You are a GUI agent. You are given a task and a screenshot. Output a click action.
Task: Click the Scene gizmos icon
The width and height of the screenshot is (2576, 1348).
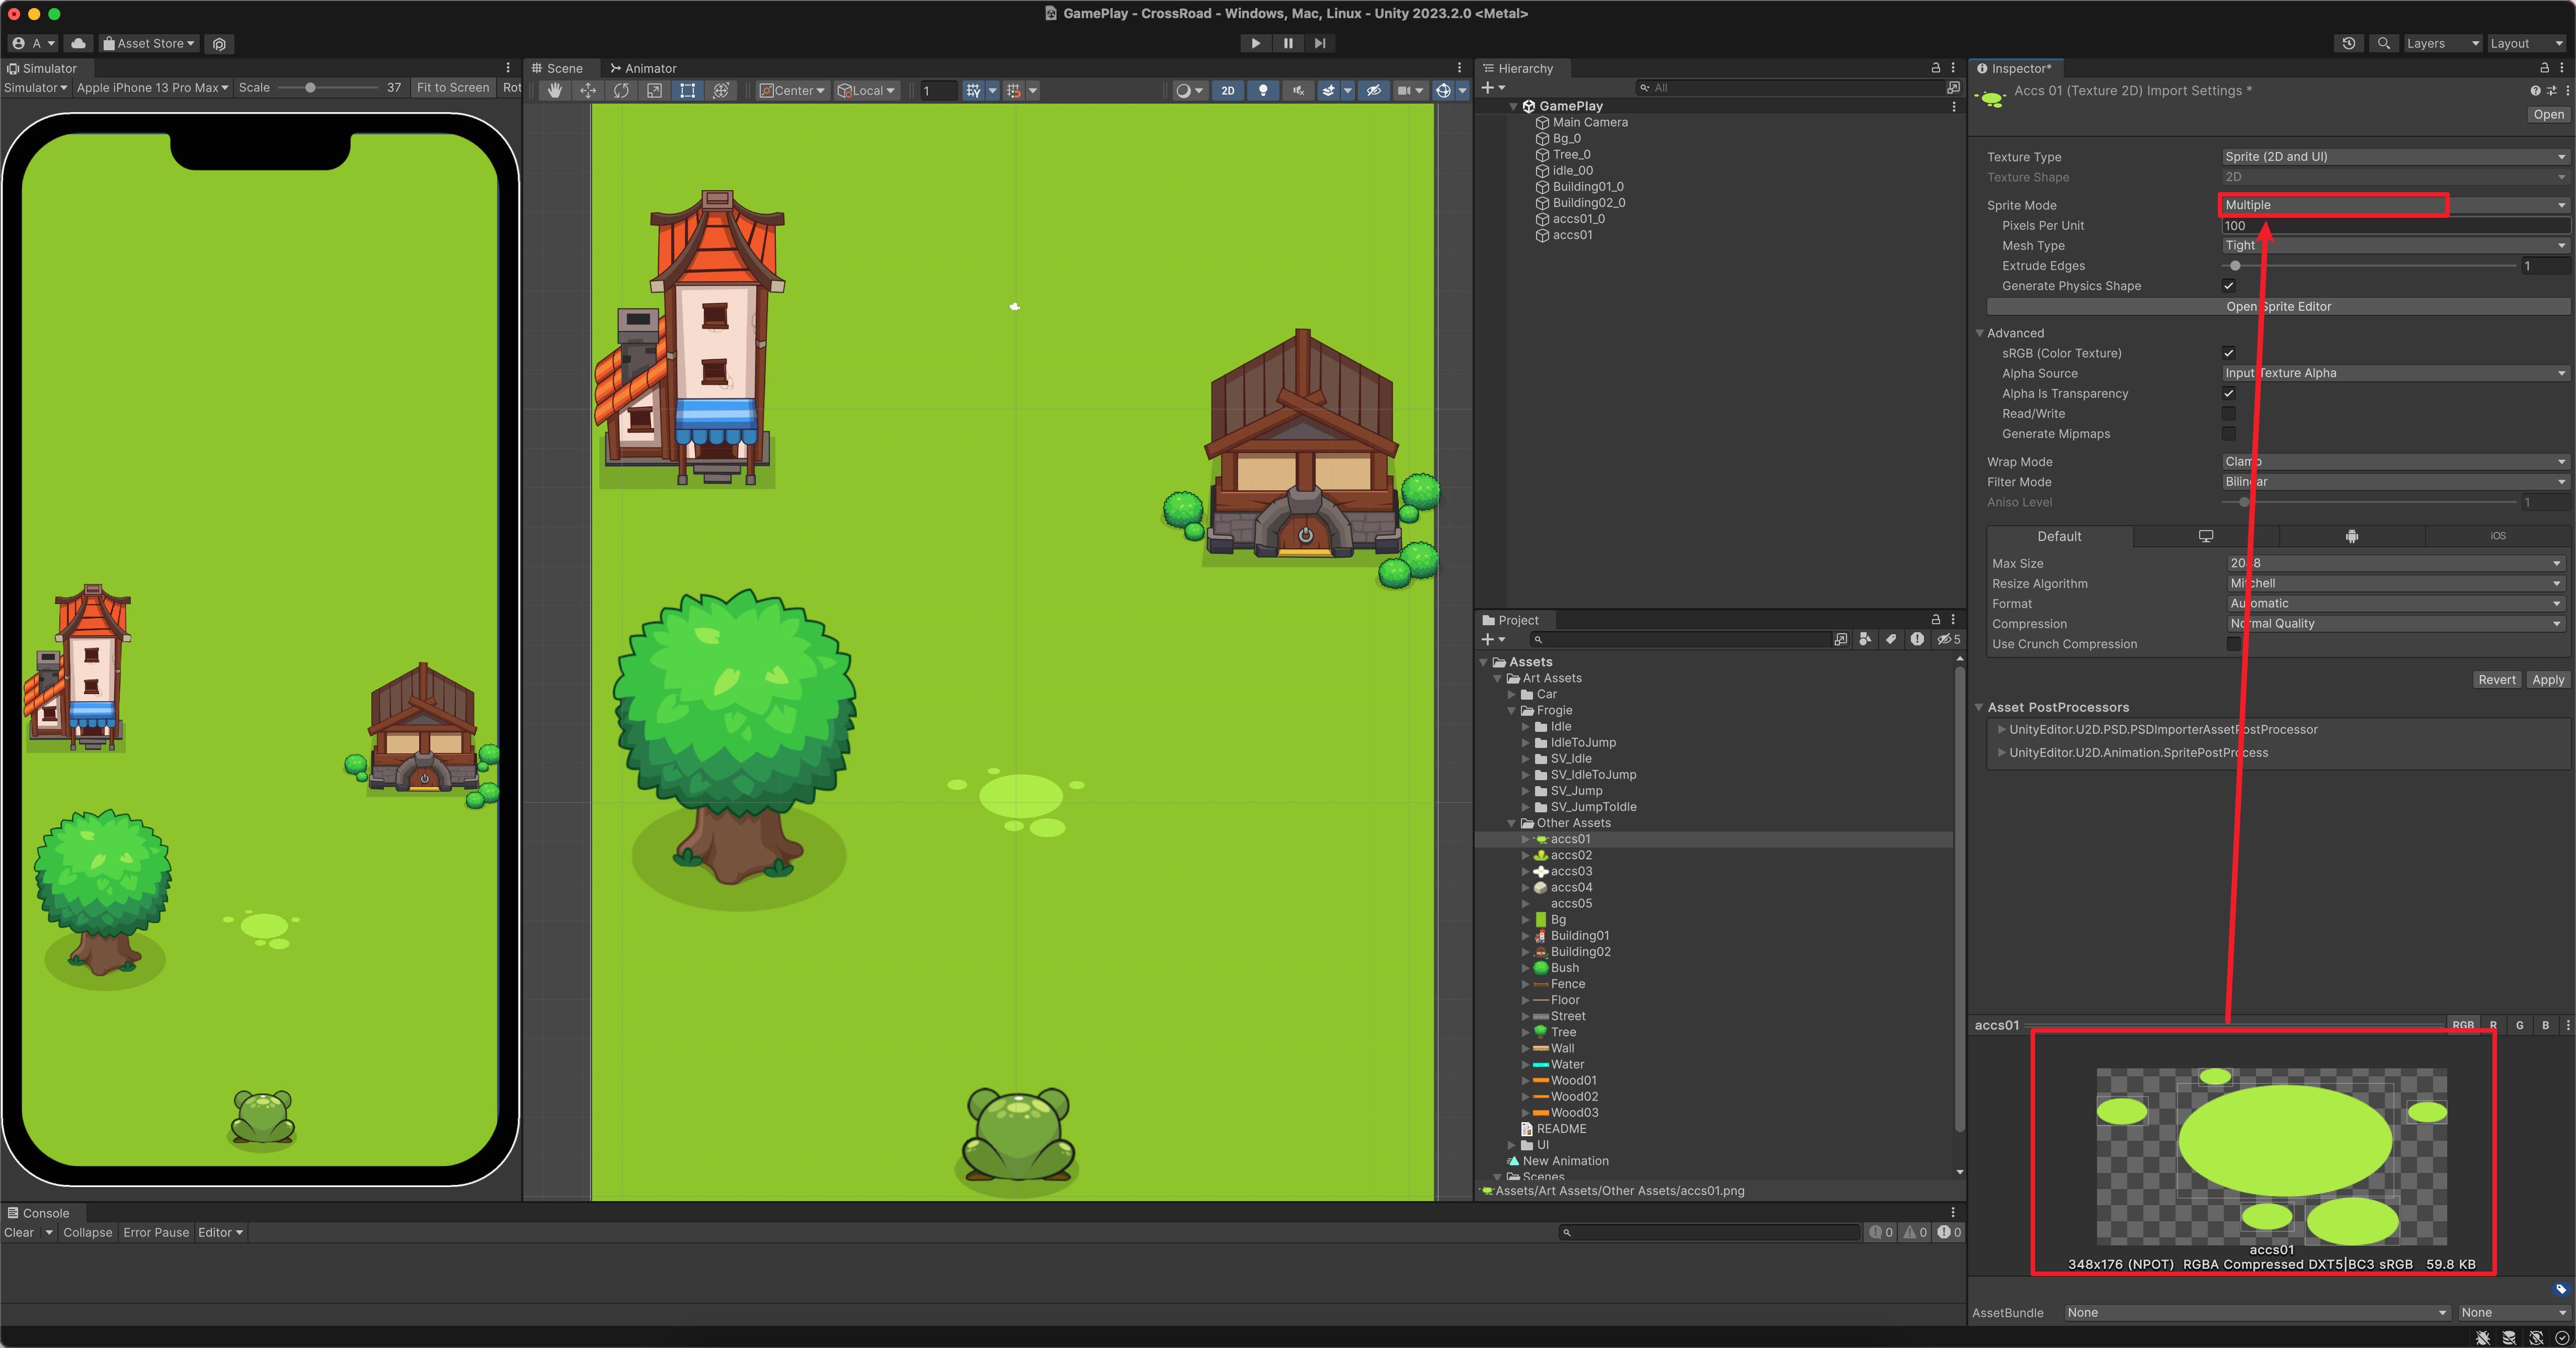click(1443, 90)
